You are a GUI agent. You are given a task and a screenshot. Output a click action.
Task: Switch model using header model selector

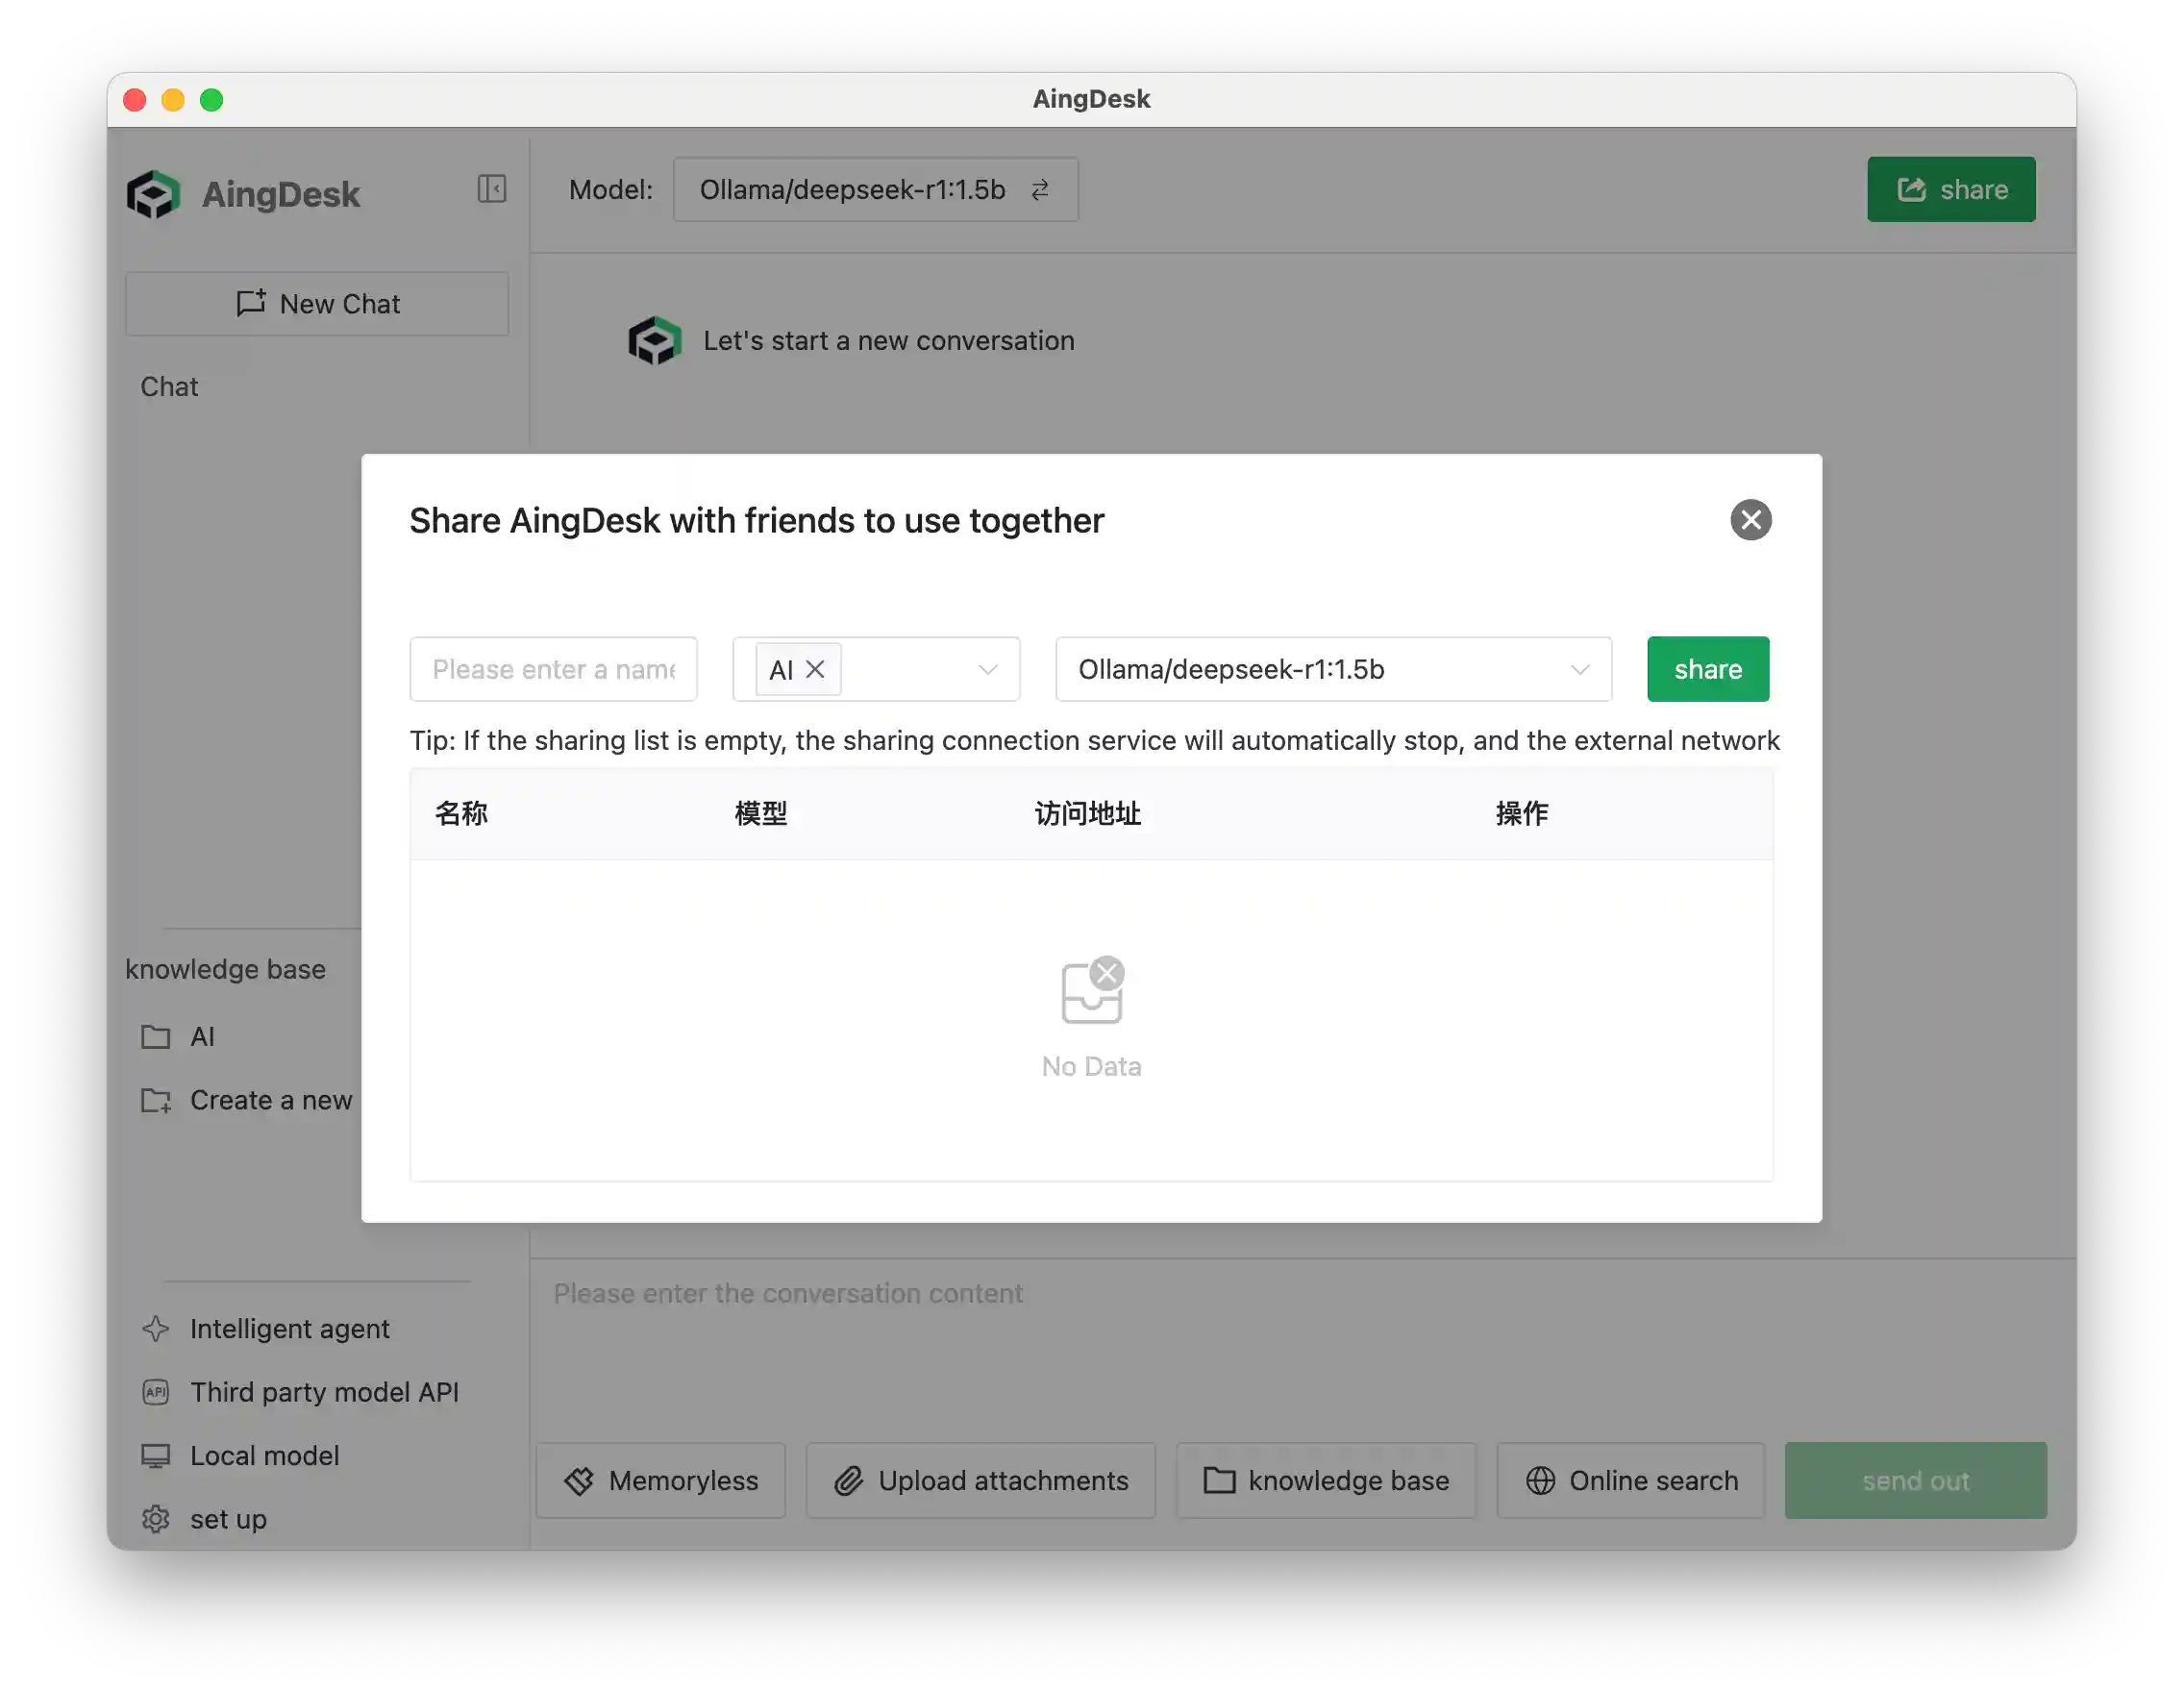click(x=875, y=189)
